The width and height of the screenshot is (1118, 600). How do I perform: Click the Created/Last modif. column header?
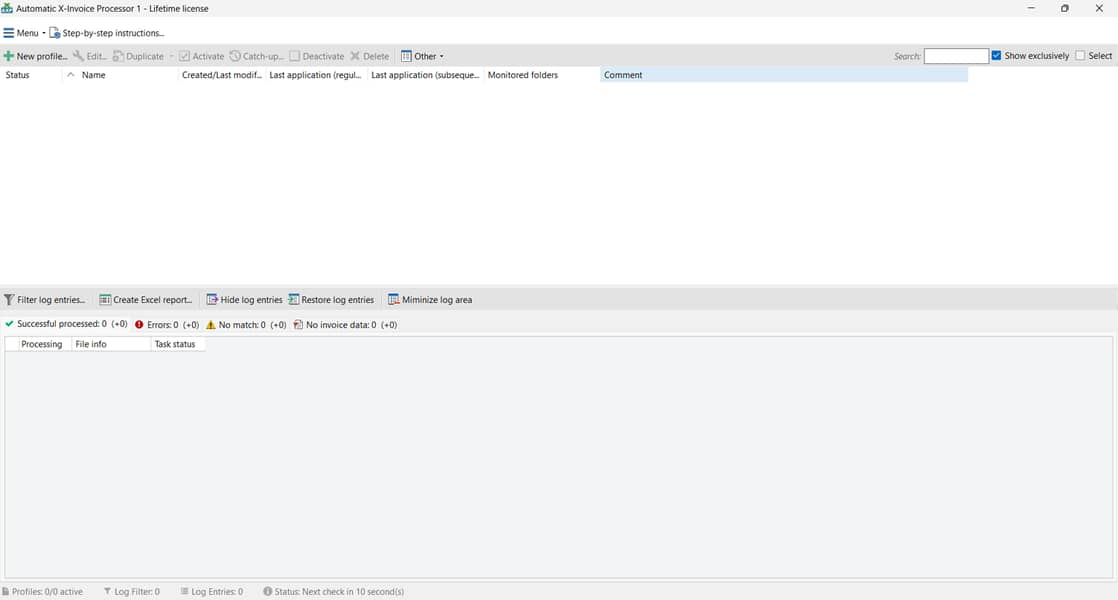[222, 75]
